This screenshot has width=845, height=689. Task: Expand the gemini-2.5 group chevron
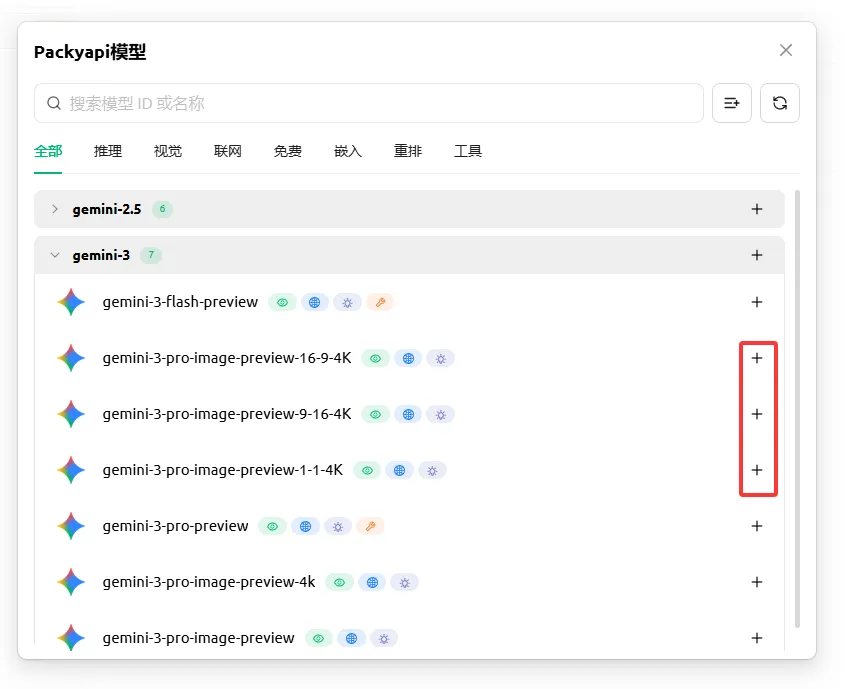[54, 209]
